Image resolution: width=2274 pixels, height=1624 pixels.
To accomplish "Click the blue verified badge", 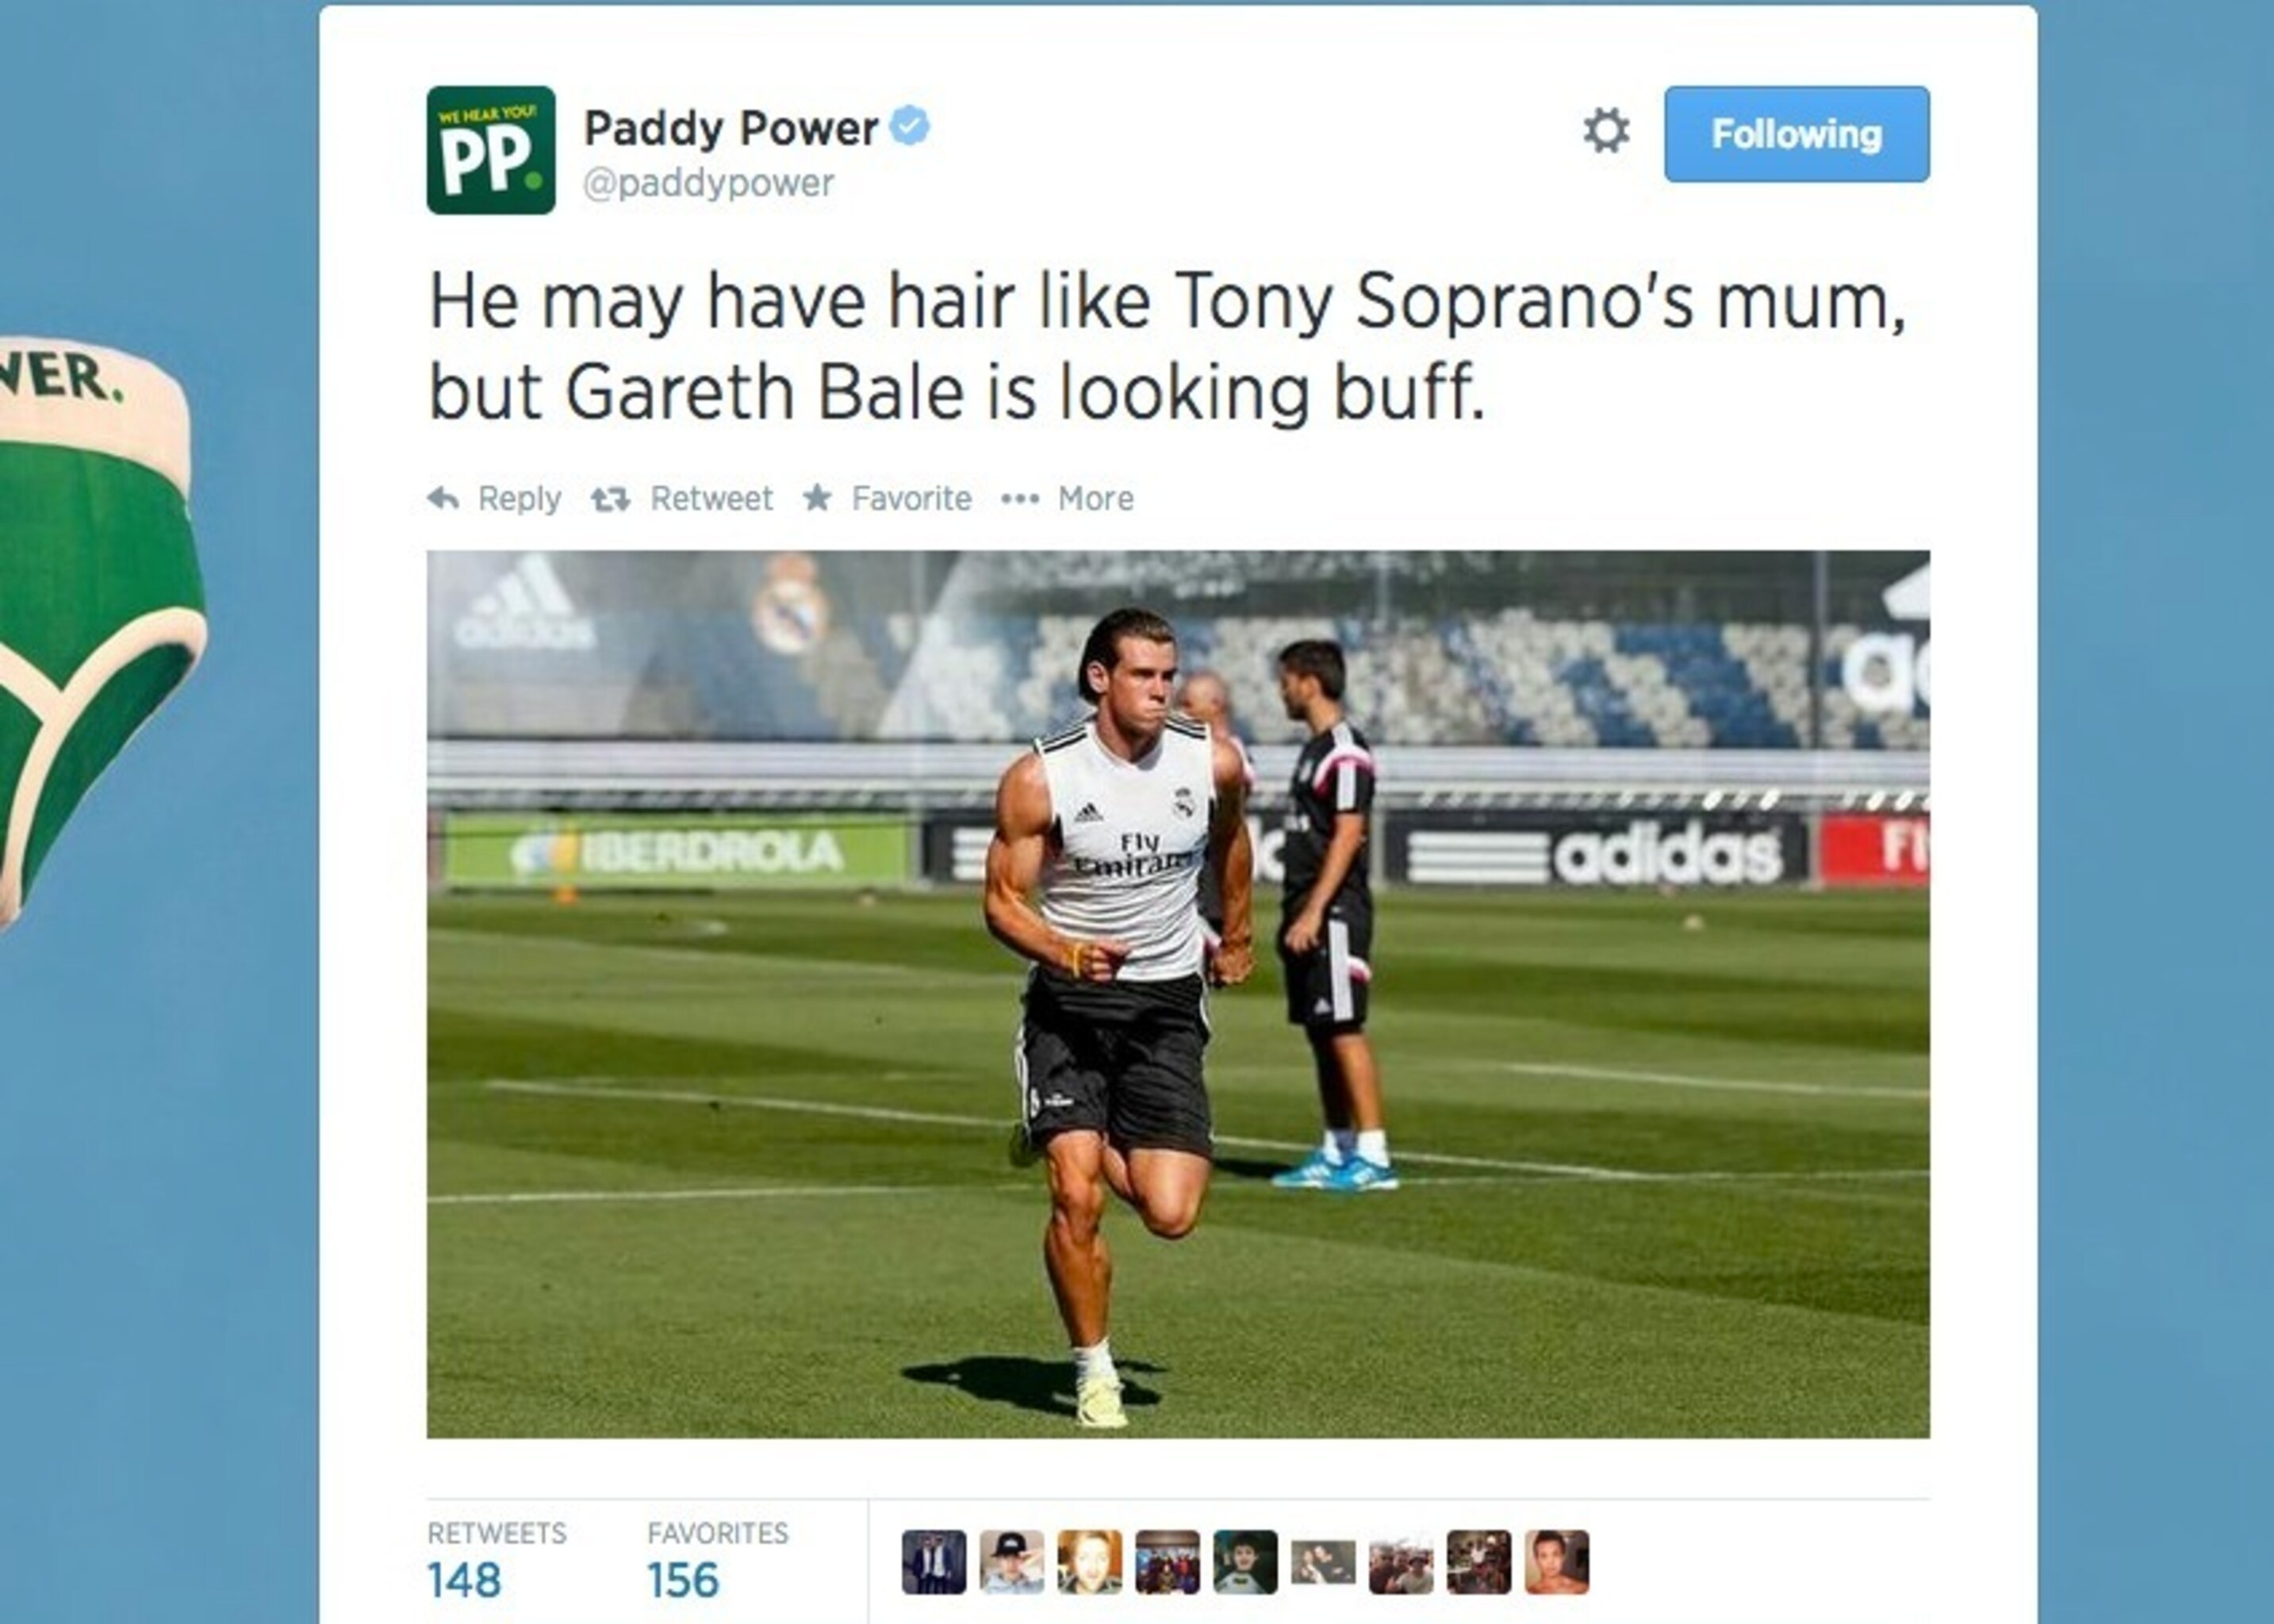I will point(910,126).
